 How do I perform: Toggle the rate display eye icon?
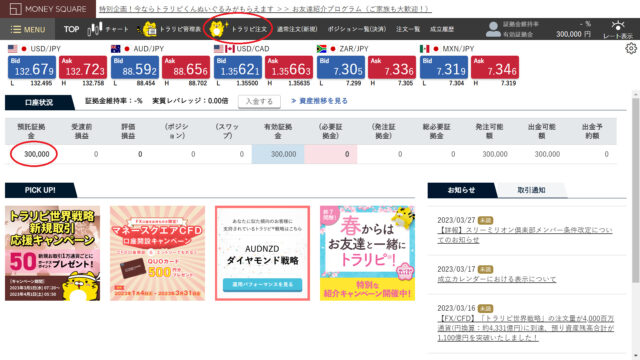coord(618,26)
